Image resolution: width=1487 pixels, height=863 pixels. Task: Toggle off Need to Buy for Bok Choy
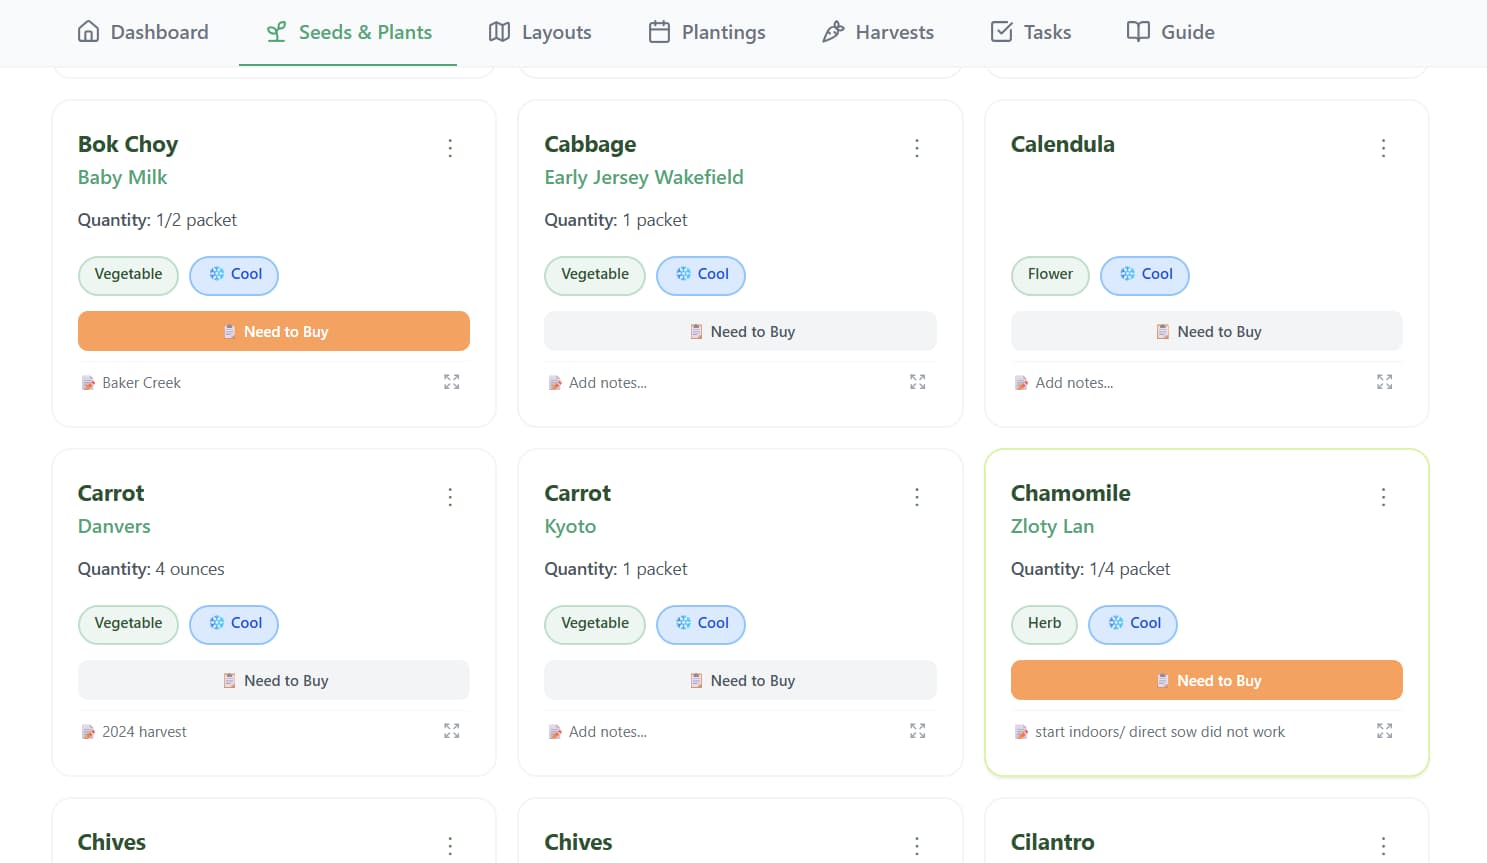coord(274,331)
